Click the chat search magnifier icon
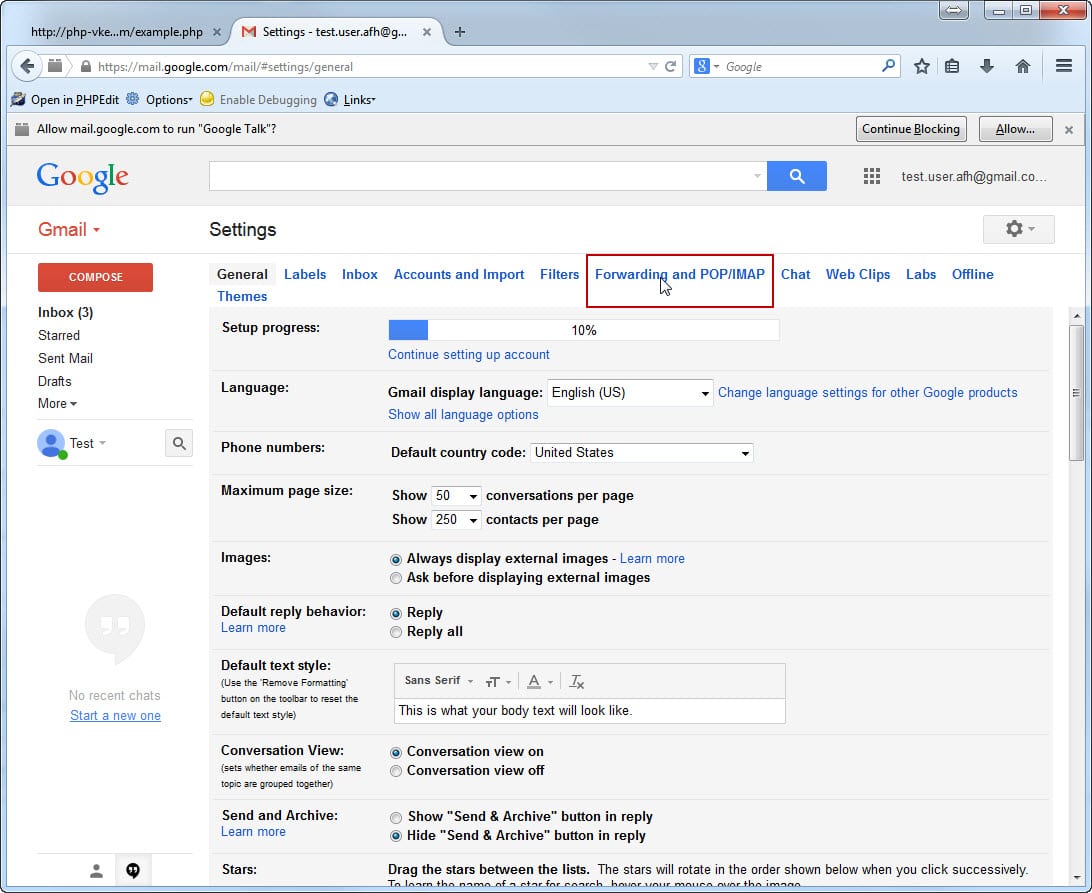The width and height of the screenshot is (1092, 893). point(178,443)
